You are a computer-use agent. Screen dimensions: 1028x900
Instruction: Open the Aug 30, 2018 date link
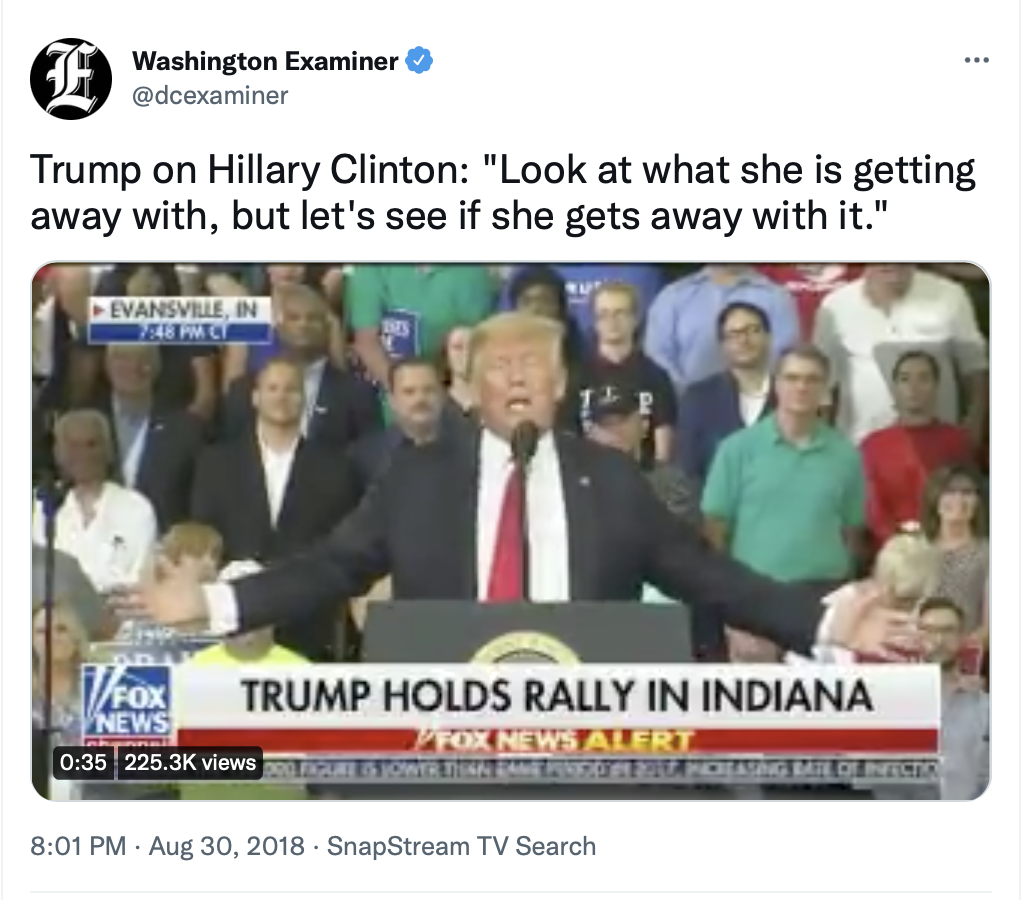point(227,846)
